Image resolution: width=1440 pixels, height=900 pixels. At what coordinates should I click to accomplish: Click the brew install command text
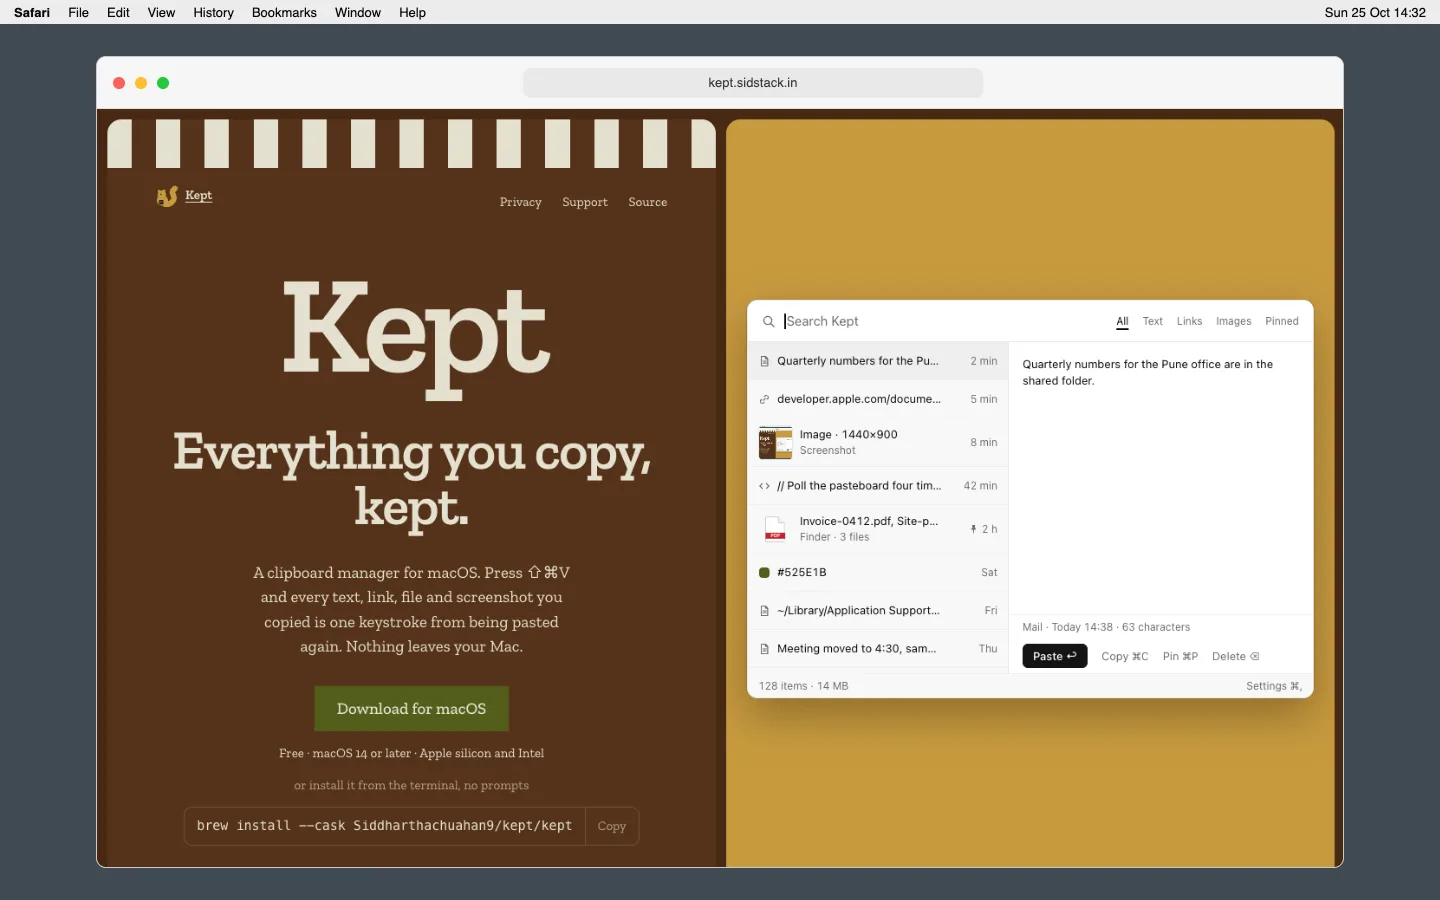pos(384,826)
